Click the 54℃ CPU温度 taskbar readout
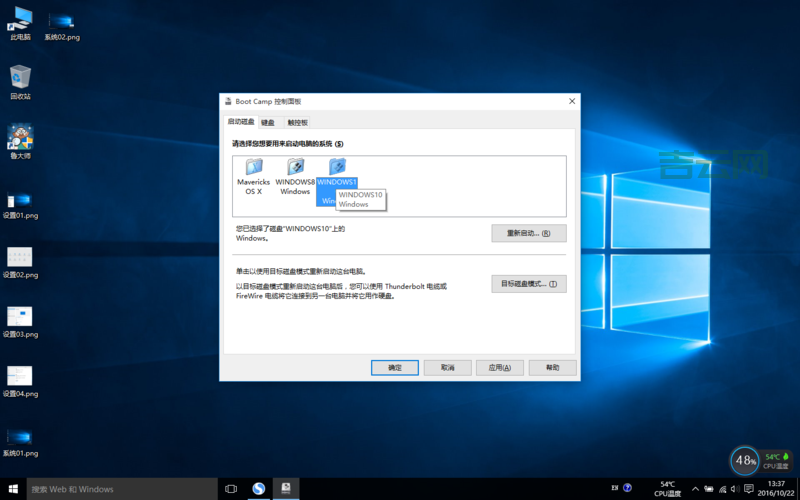The width and height of the screenshot is (800, 500). (668, 489)
